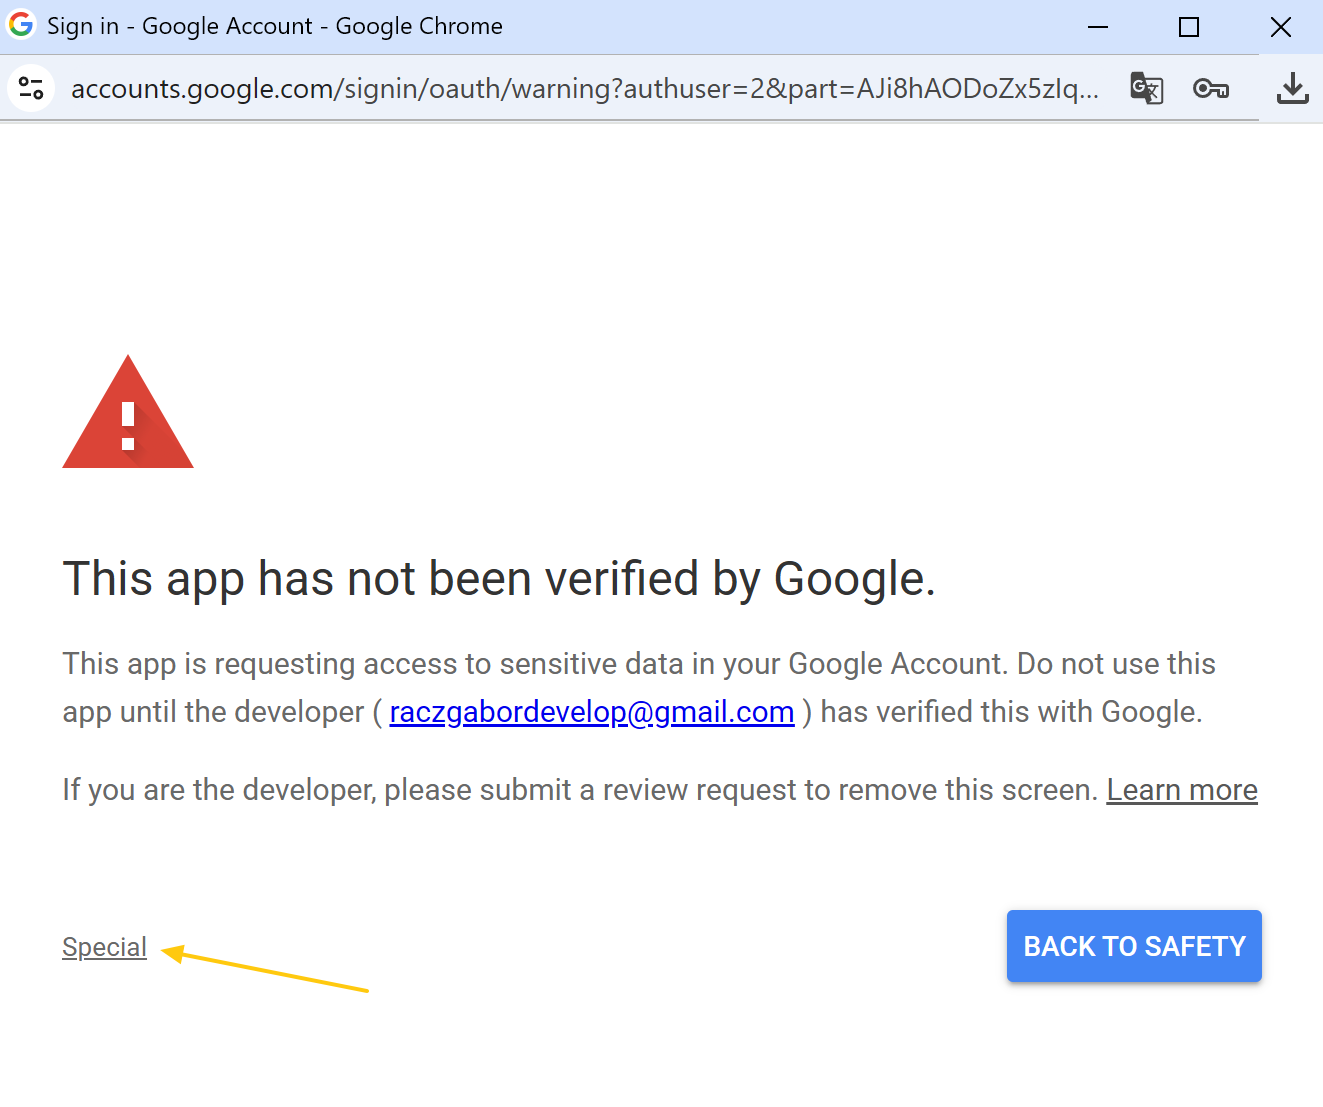
Task: Click the site information icon in address bar
Action: (x=31, y=88)
